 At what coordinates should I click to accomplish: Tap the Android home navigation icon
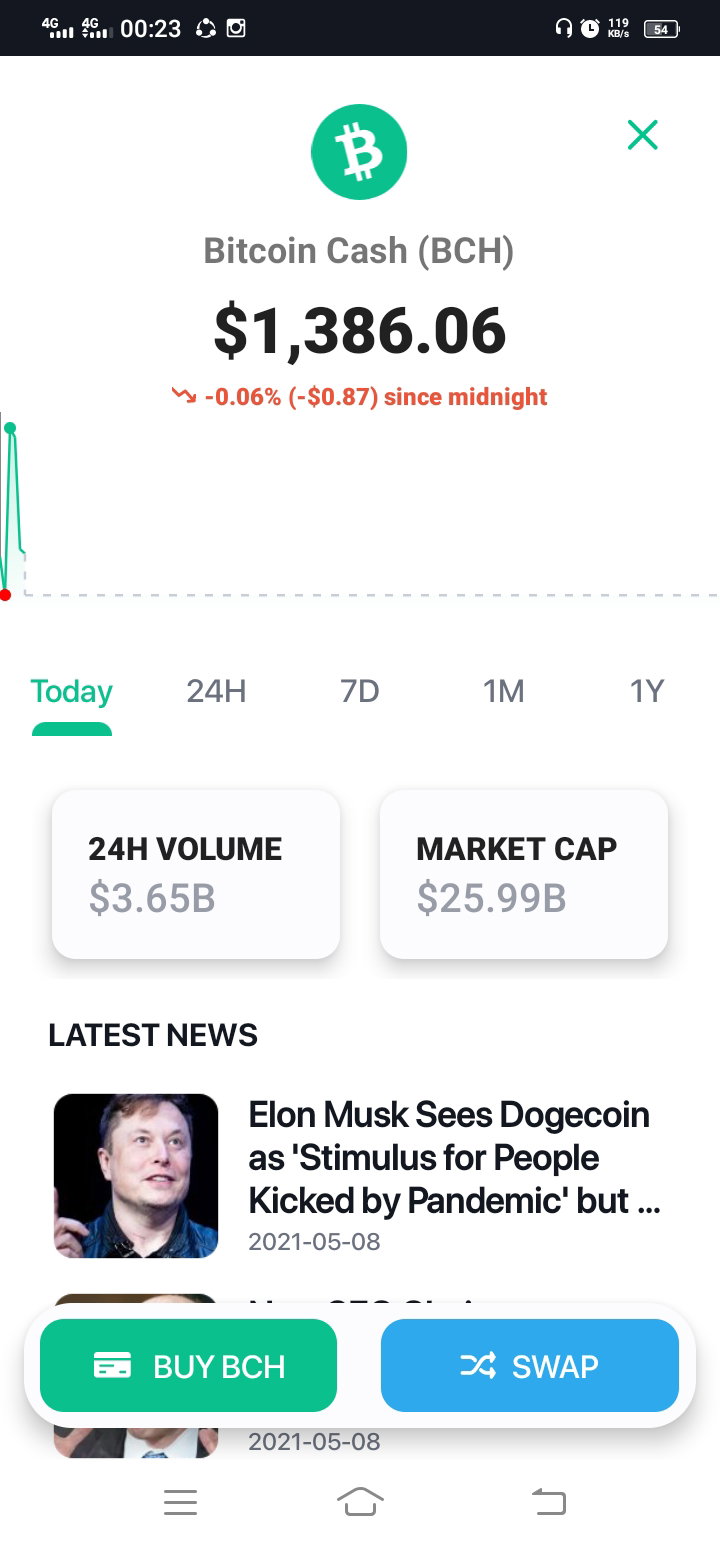(x=360, y=1501)
